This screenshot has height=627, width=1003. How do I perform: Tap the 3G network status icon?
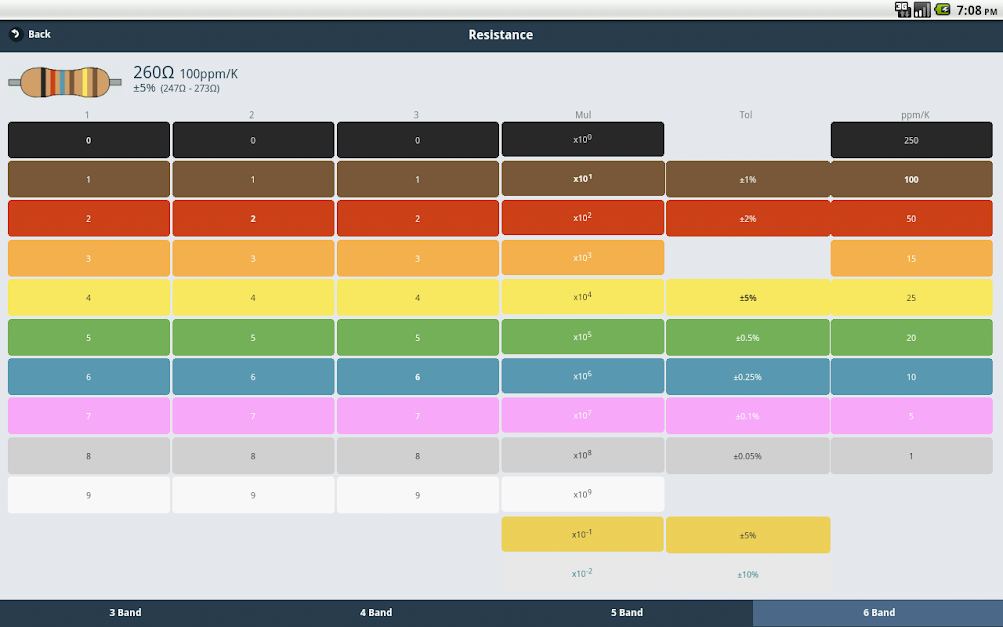point(903,9)
